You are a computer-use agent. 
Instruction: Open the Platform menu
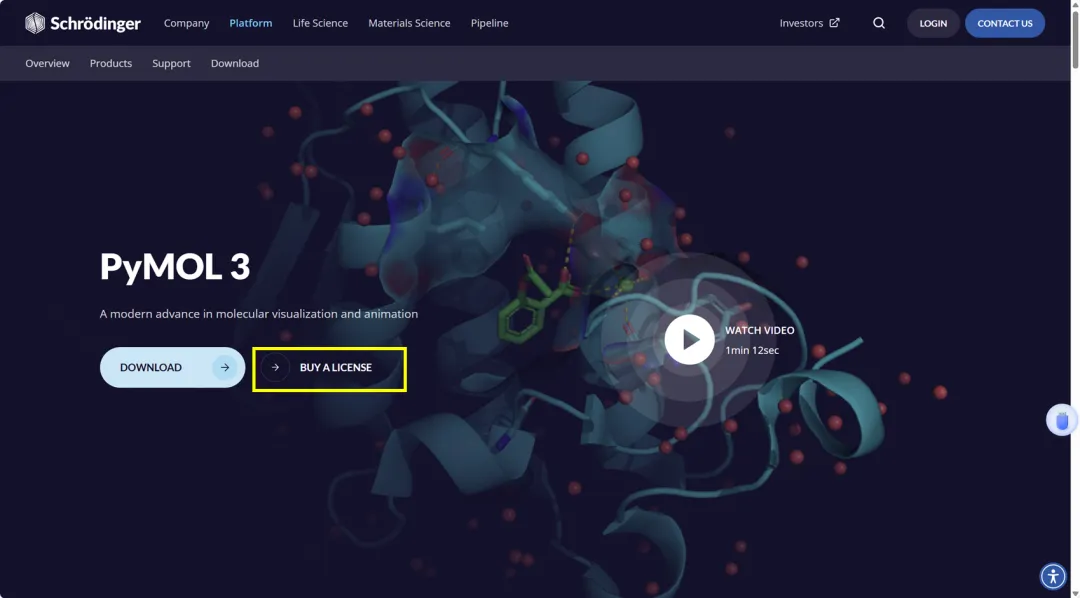(x=251, y=23)
